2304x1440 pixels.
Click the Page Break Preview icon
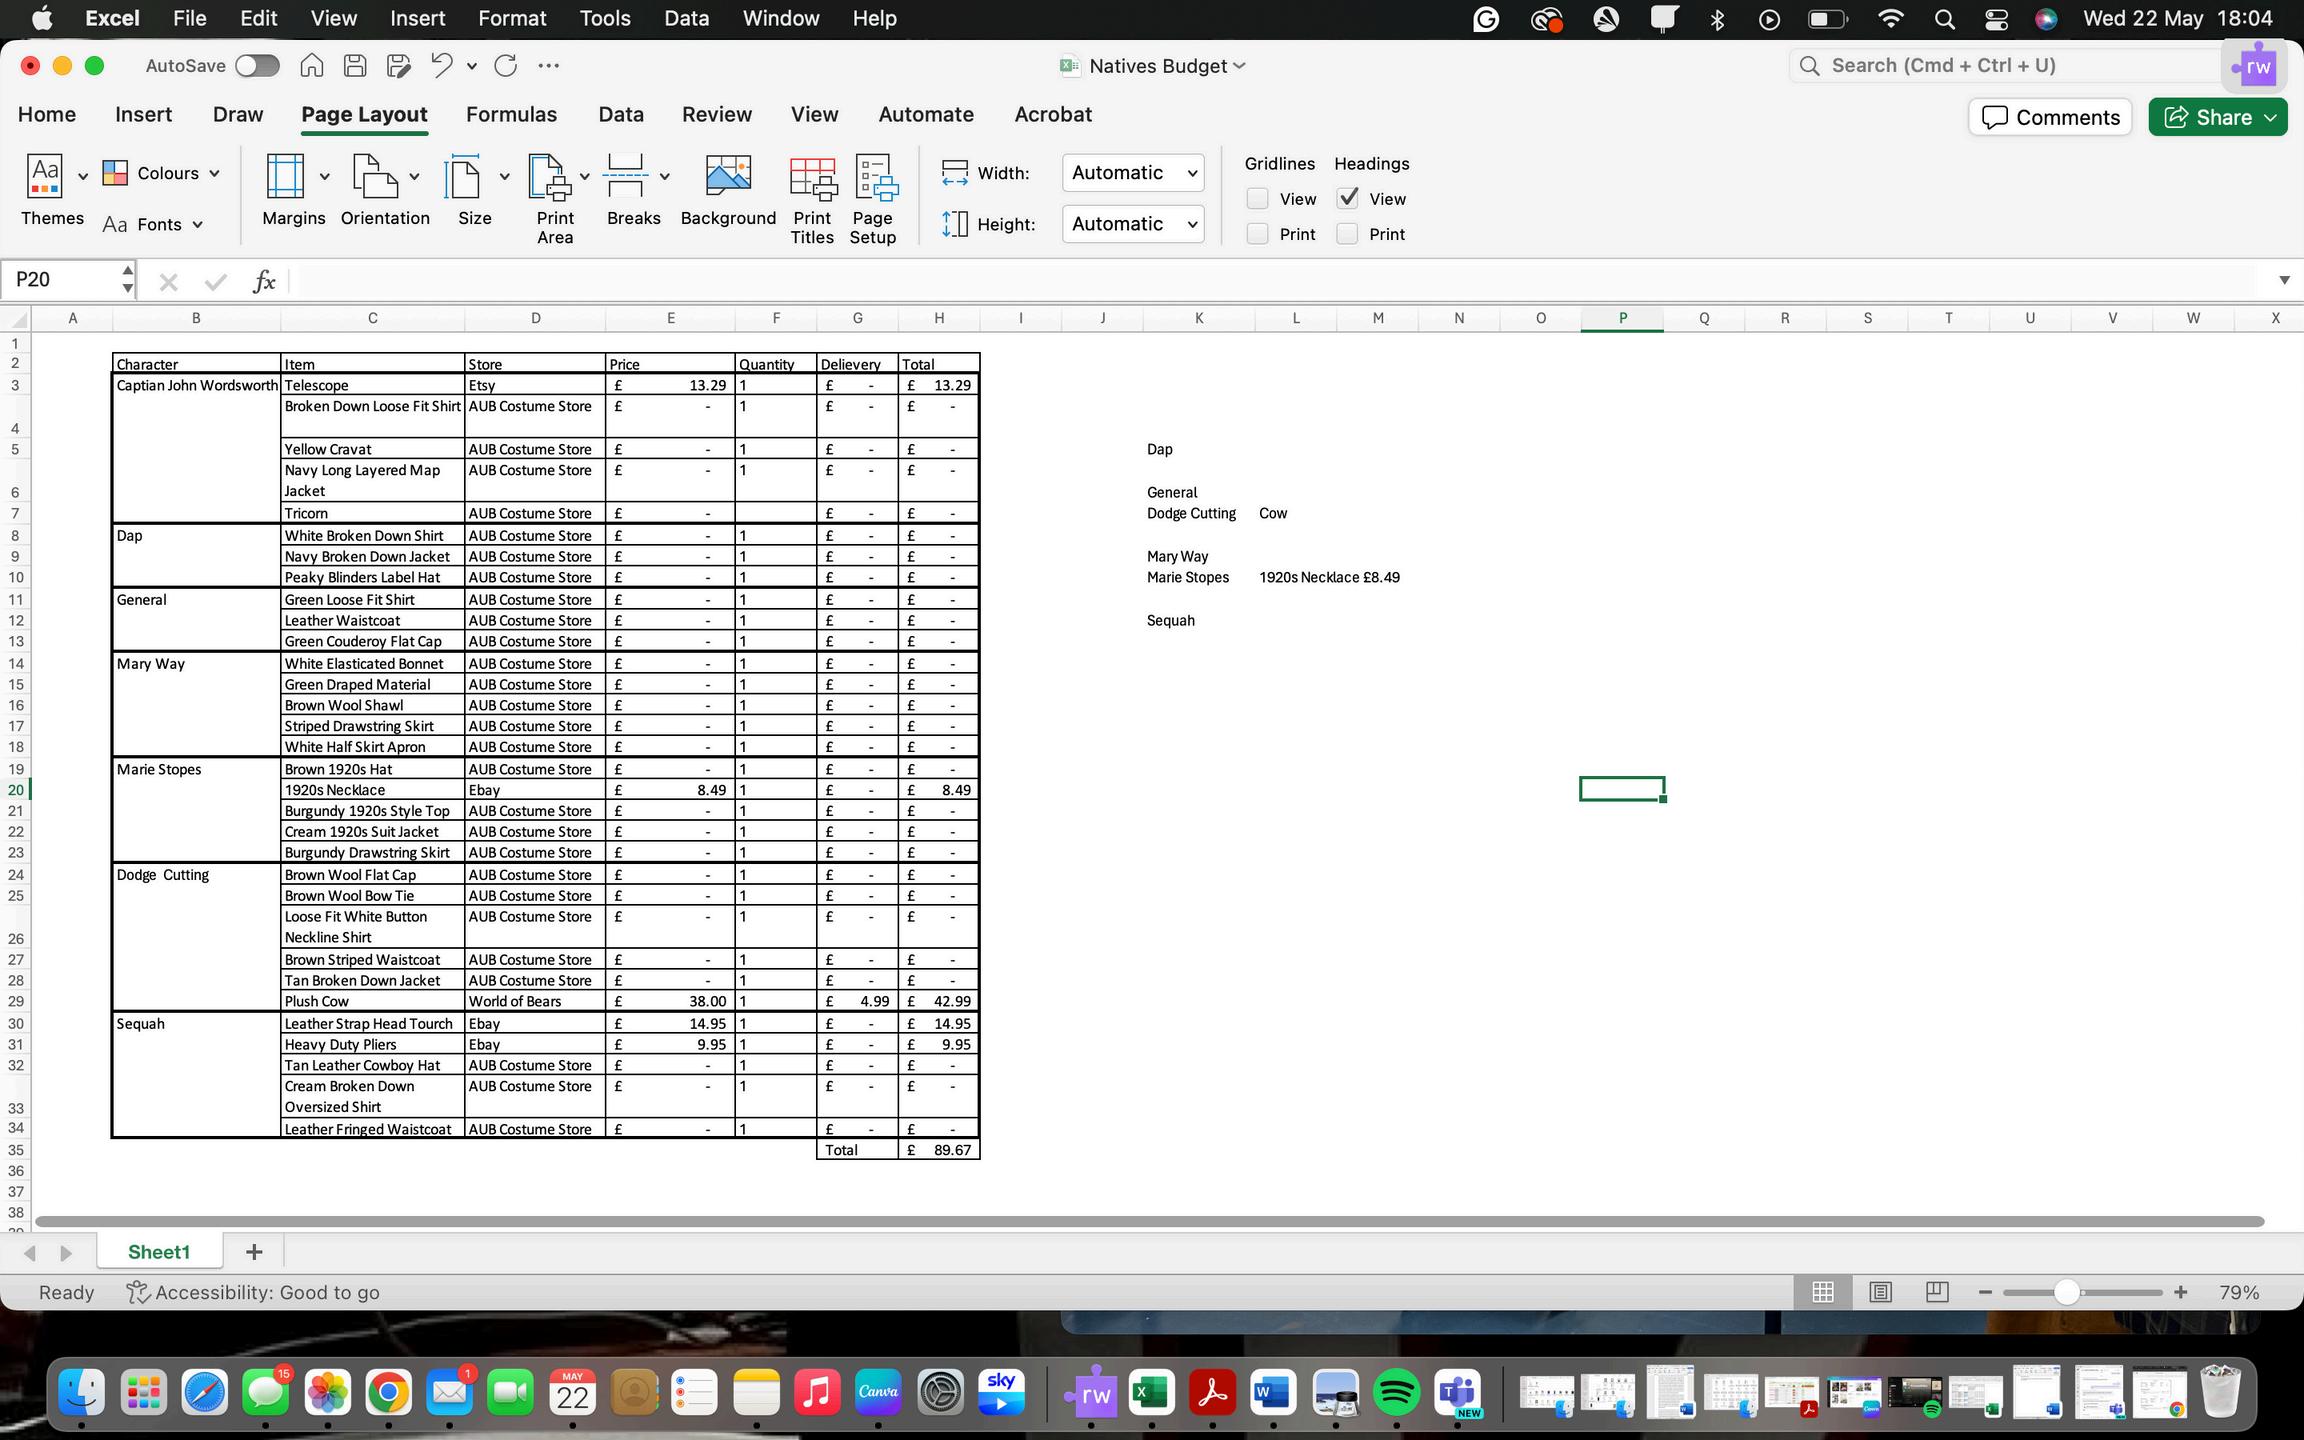coord(1937,1292)
